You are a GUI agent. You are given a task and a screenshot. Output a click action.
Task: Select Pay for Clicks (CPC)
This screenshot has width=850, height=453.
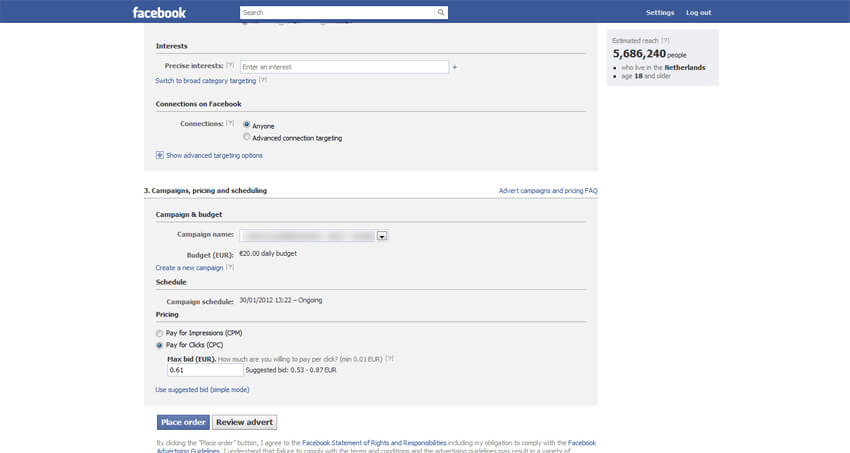pyautogui.click(x=159, y=345)
